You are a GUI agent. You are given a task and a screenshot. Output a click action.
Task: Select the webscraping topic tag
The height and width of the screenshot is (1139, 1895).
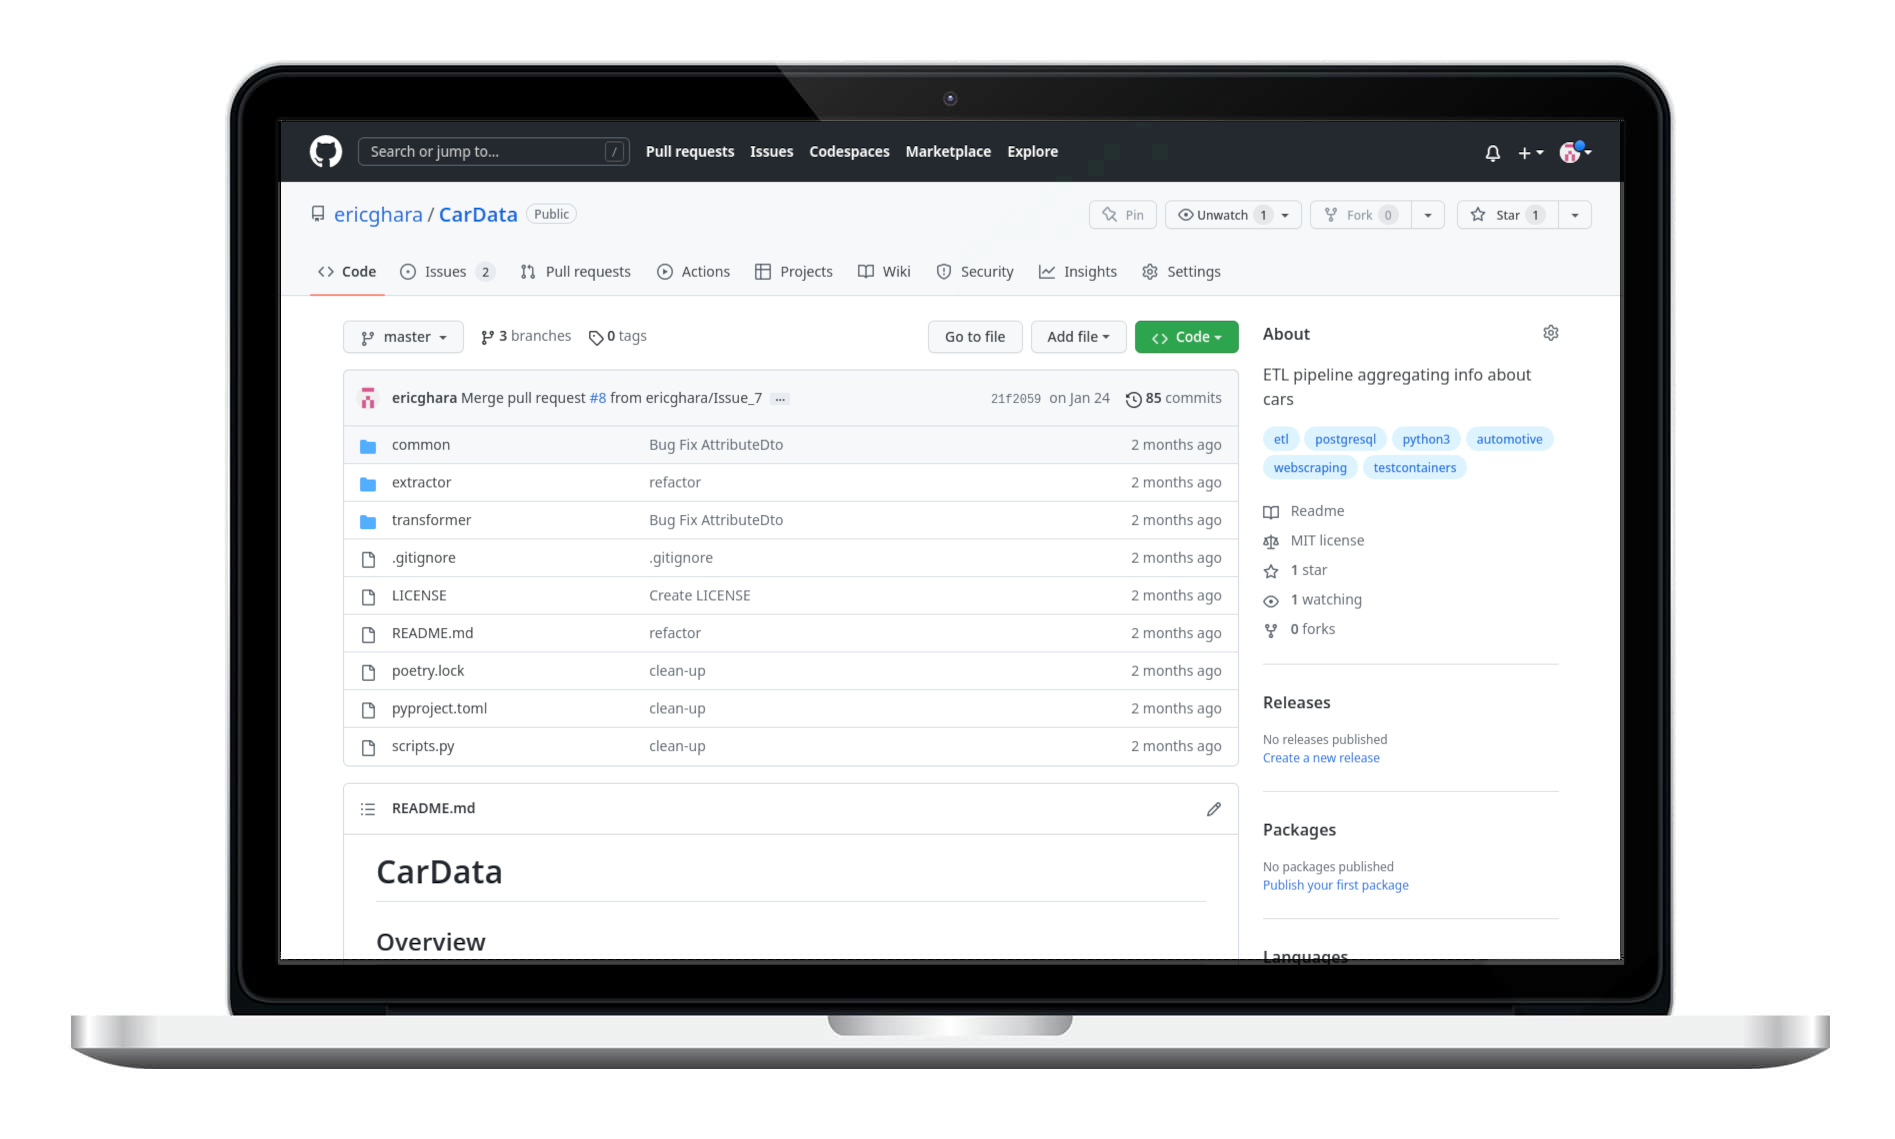tap(1310, 468)
